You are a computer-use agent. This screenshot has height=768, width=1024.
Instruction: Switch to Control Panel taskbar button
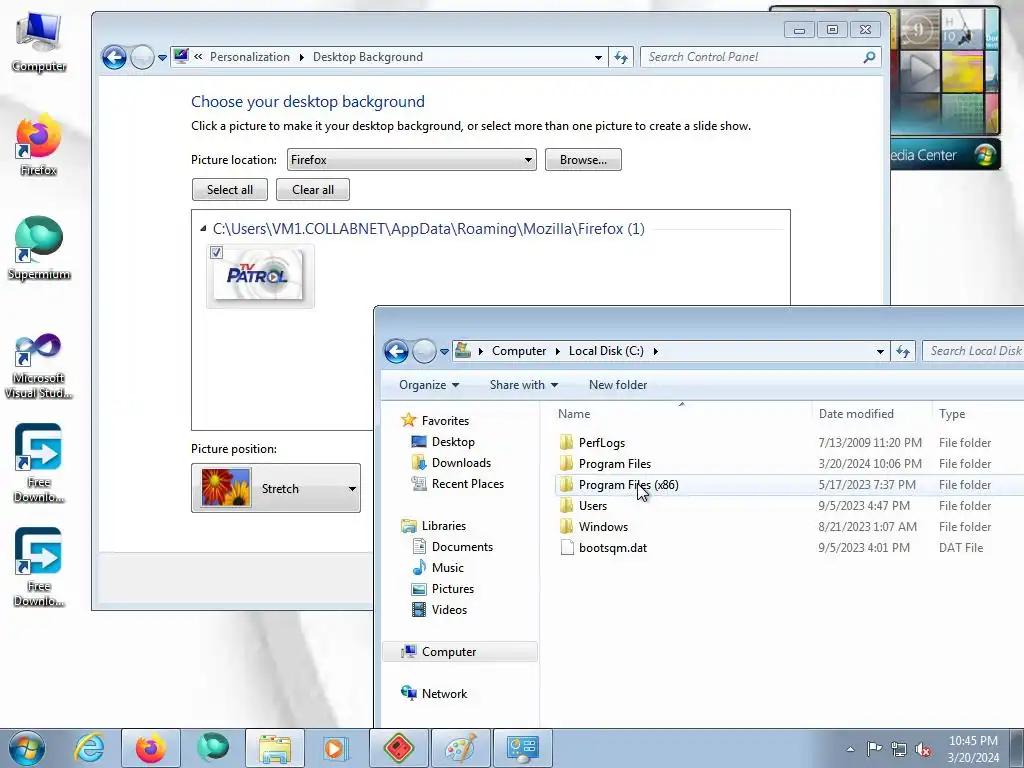click(x=522, y=748)
